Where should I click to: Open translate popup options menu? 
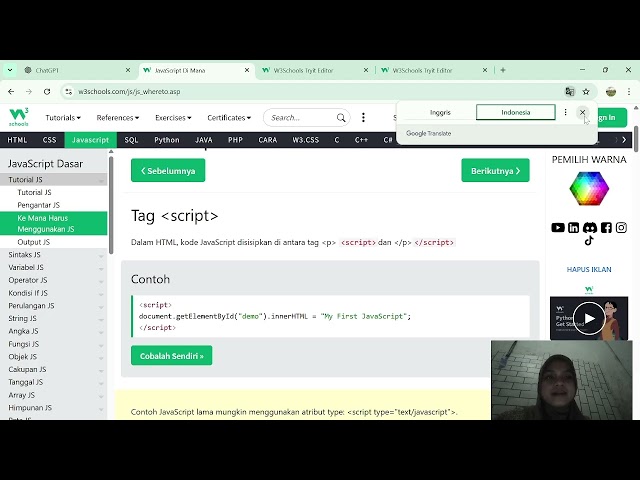tap(565, 112)
